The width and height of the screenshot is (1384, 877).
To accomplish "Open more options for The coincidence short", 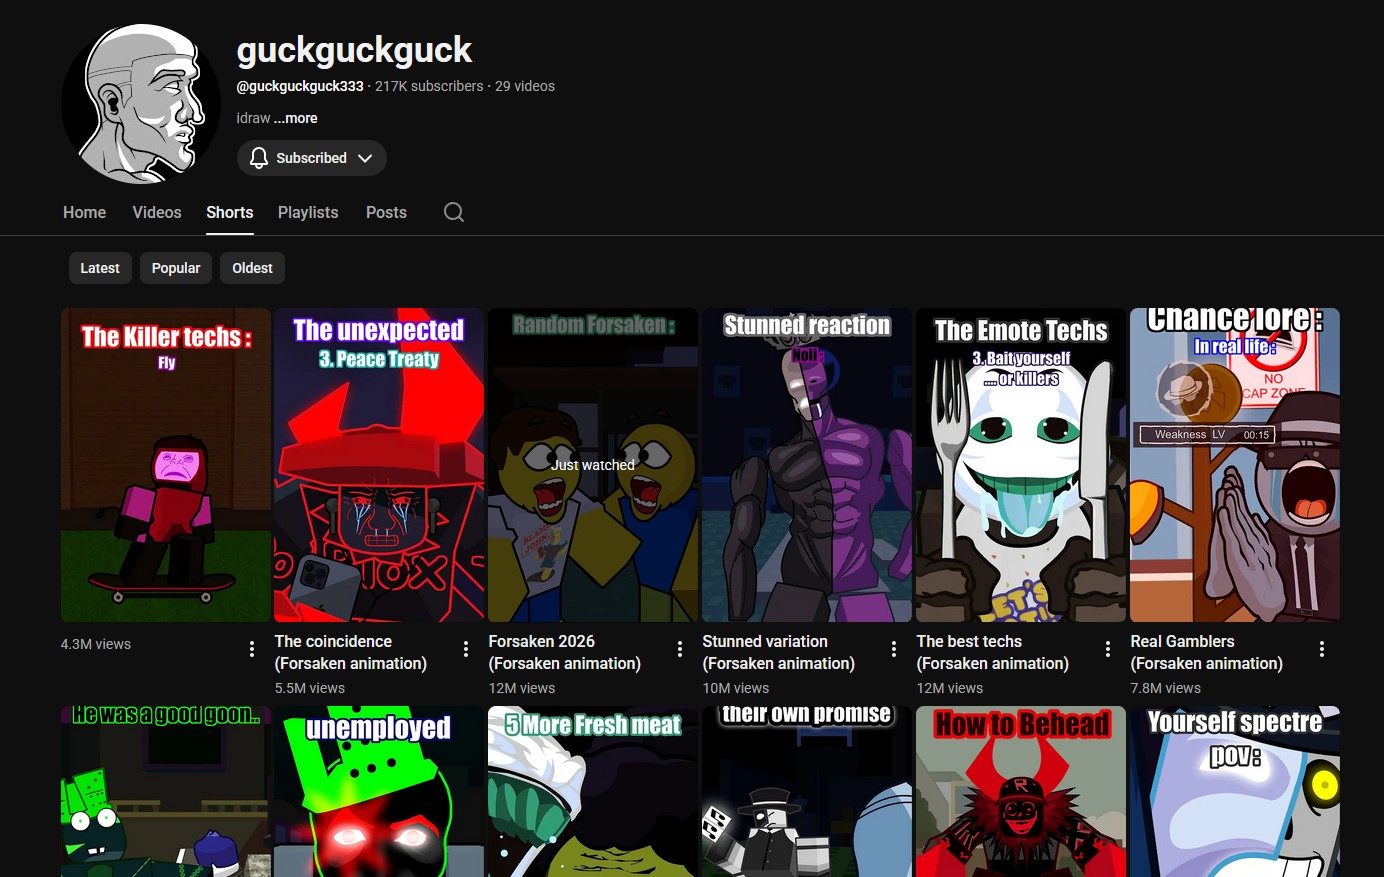I will [466, 649].
